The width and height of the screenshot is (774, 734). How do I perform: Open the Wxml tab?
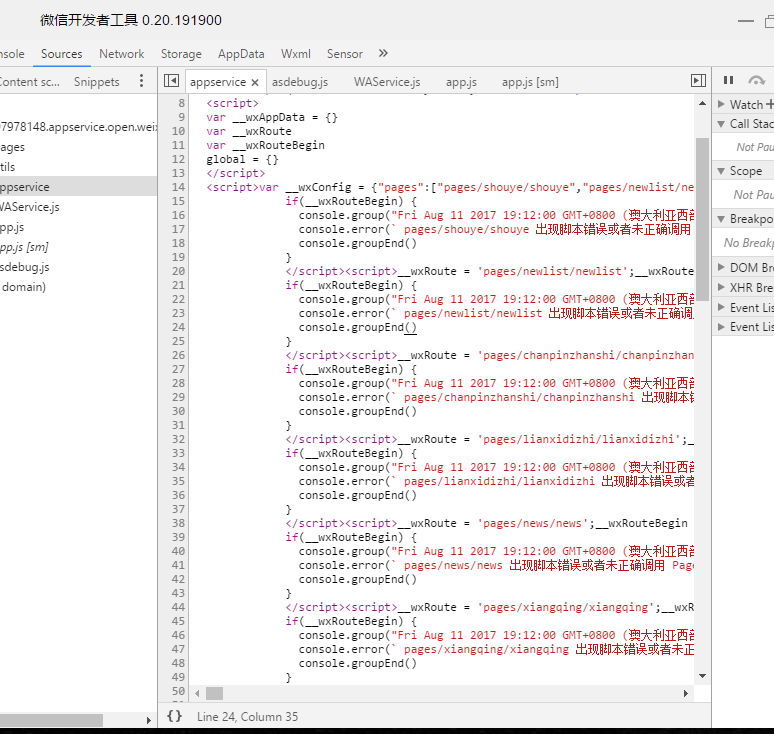coord(296,54)
